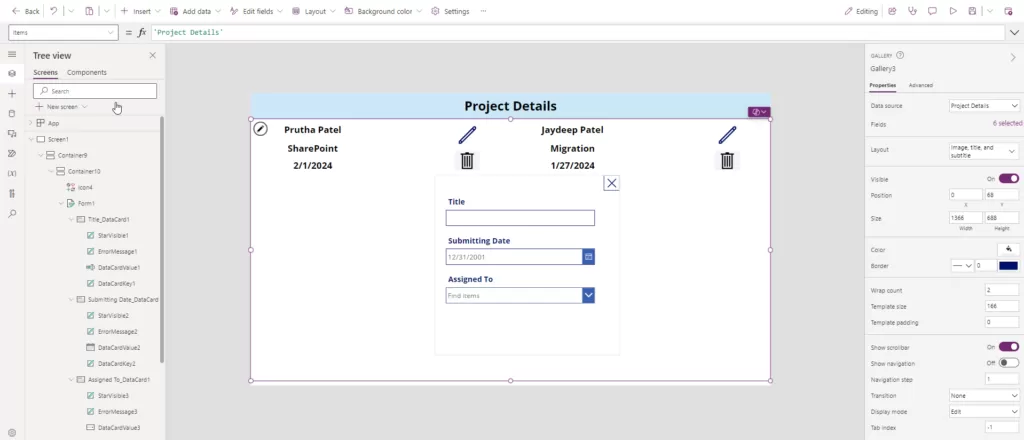Toggle the Visible switch off
Viewport: 1024px width, 440px height.
pos(1008,178)
